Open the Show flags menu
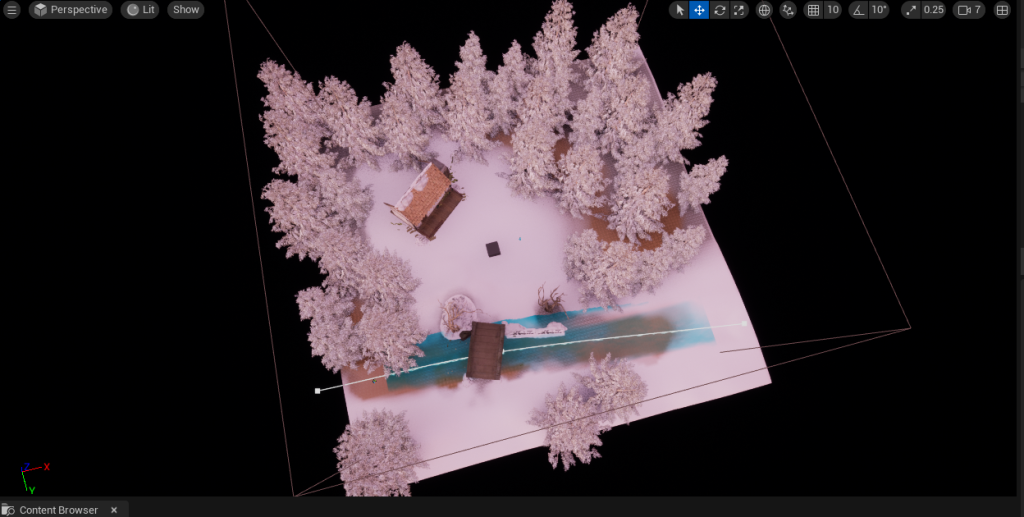 [186, 10]
